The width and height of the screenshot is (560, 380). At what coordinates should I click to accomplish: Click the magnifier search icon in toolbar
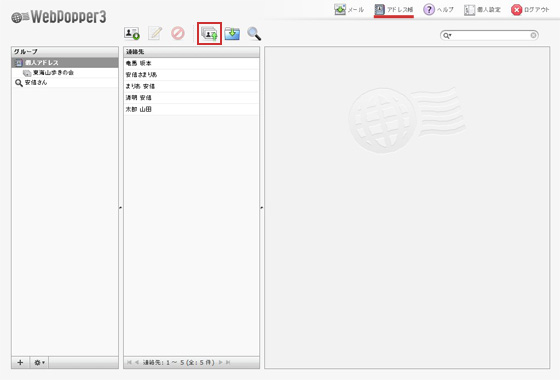click(254, 34)
